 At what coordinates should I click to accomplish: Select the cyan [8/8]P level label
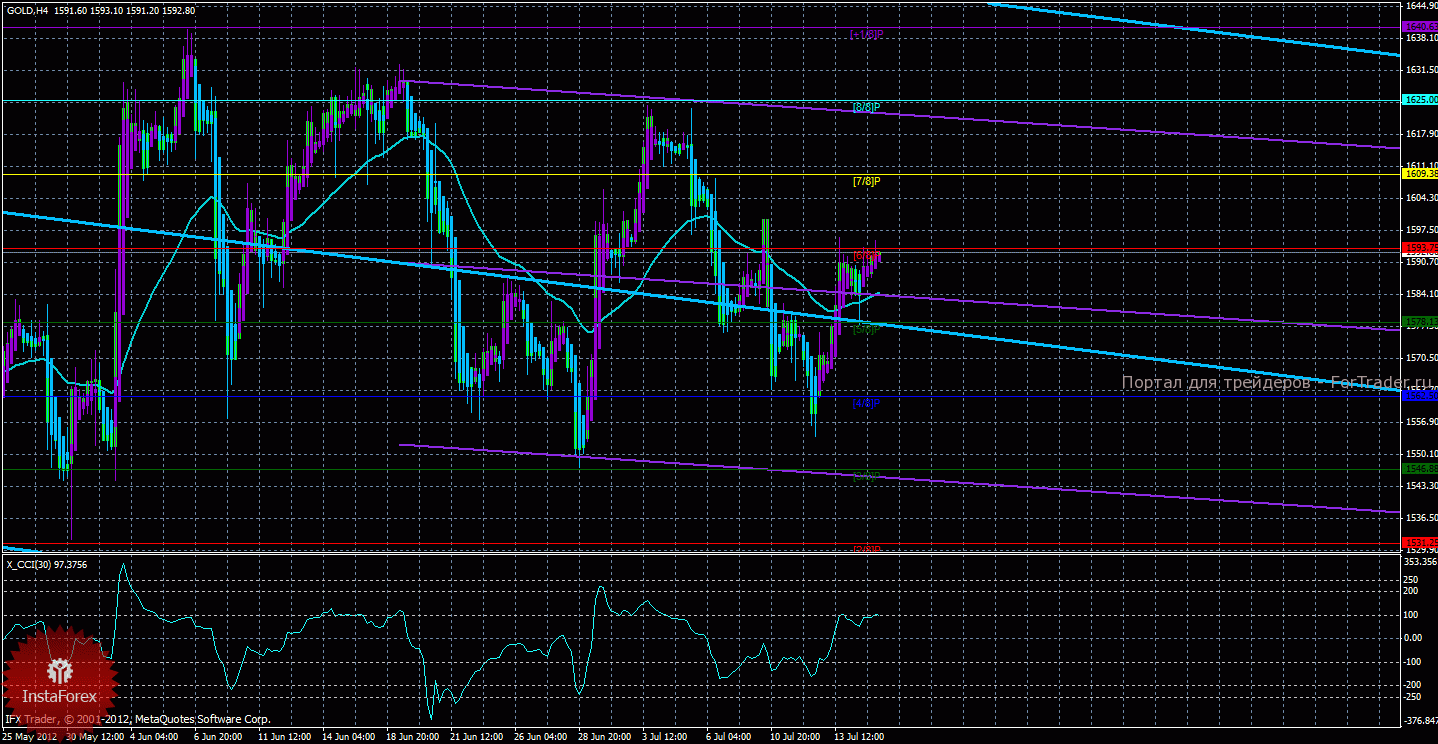866,107
